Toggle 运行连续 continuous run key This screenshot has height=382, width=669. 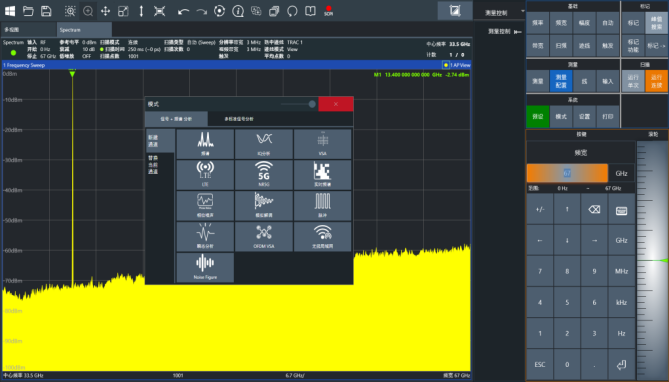click(656, 81)
